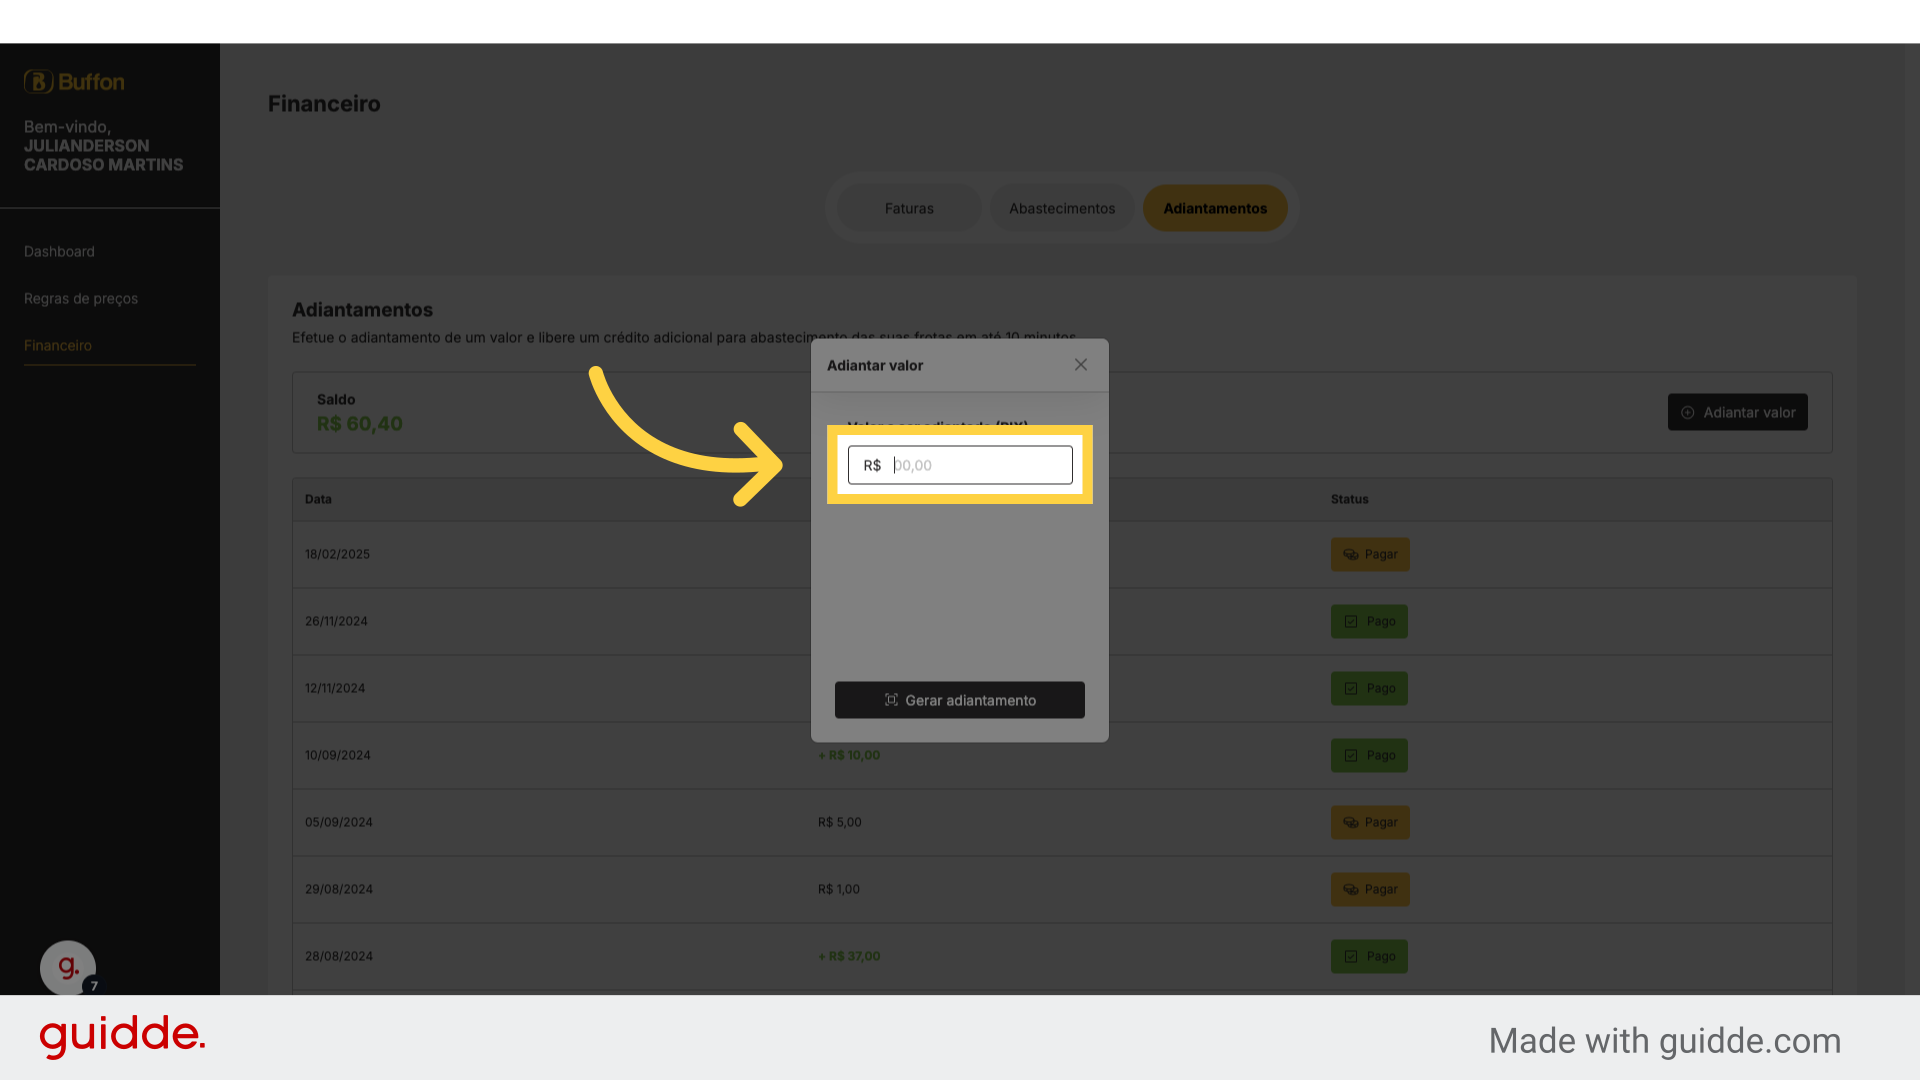The width and height of the screenshot is (1920, 1080).
Task: Click the value R$ 5,00
Action: 840,823
